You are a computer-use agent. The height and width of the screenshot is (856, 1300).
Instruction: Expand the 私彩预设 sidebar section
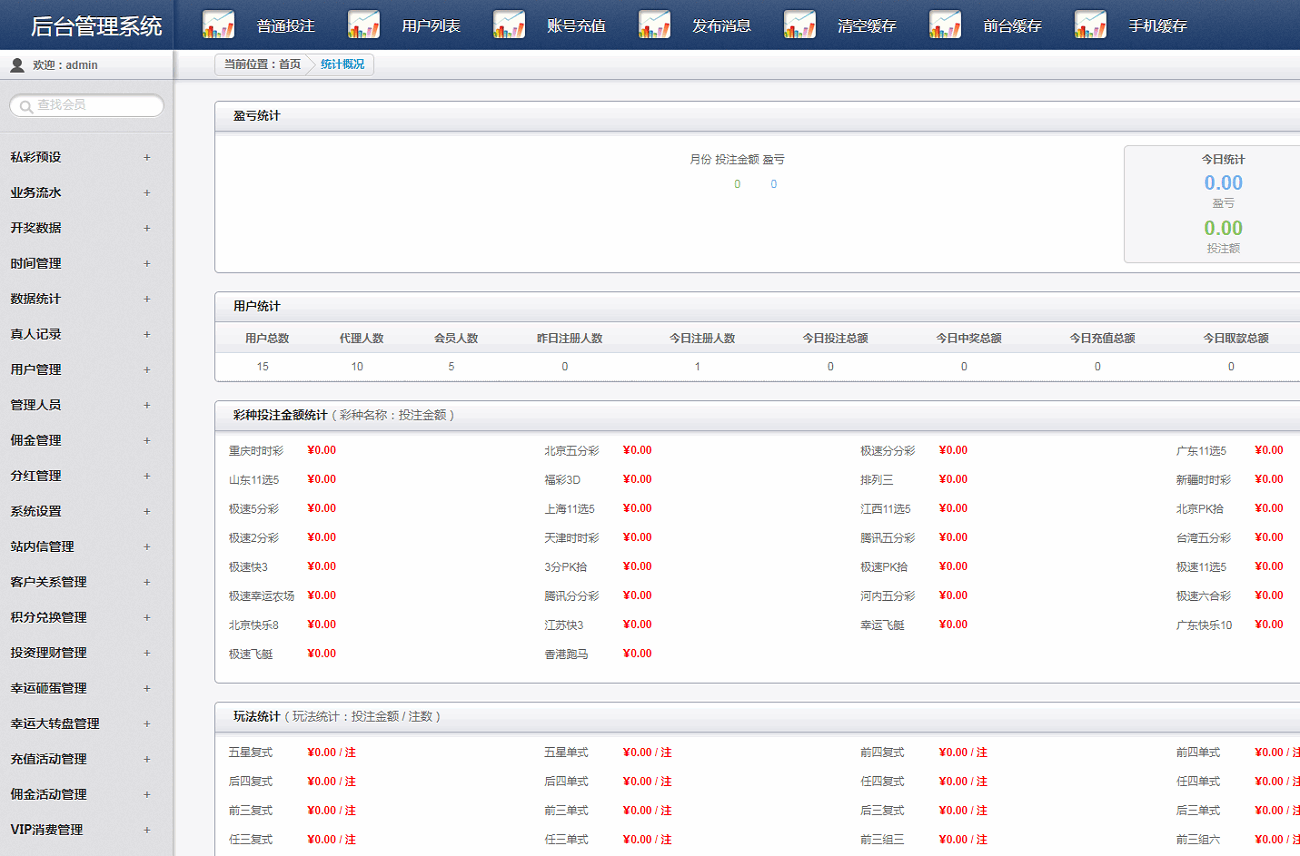146,158
